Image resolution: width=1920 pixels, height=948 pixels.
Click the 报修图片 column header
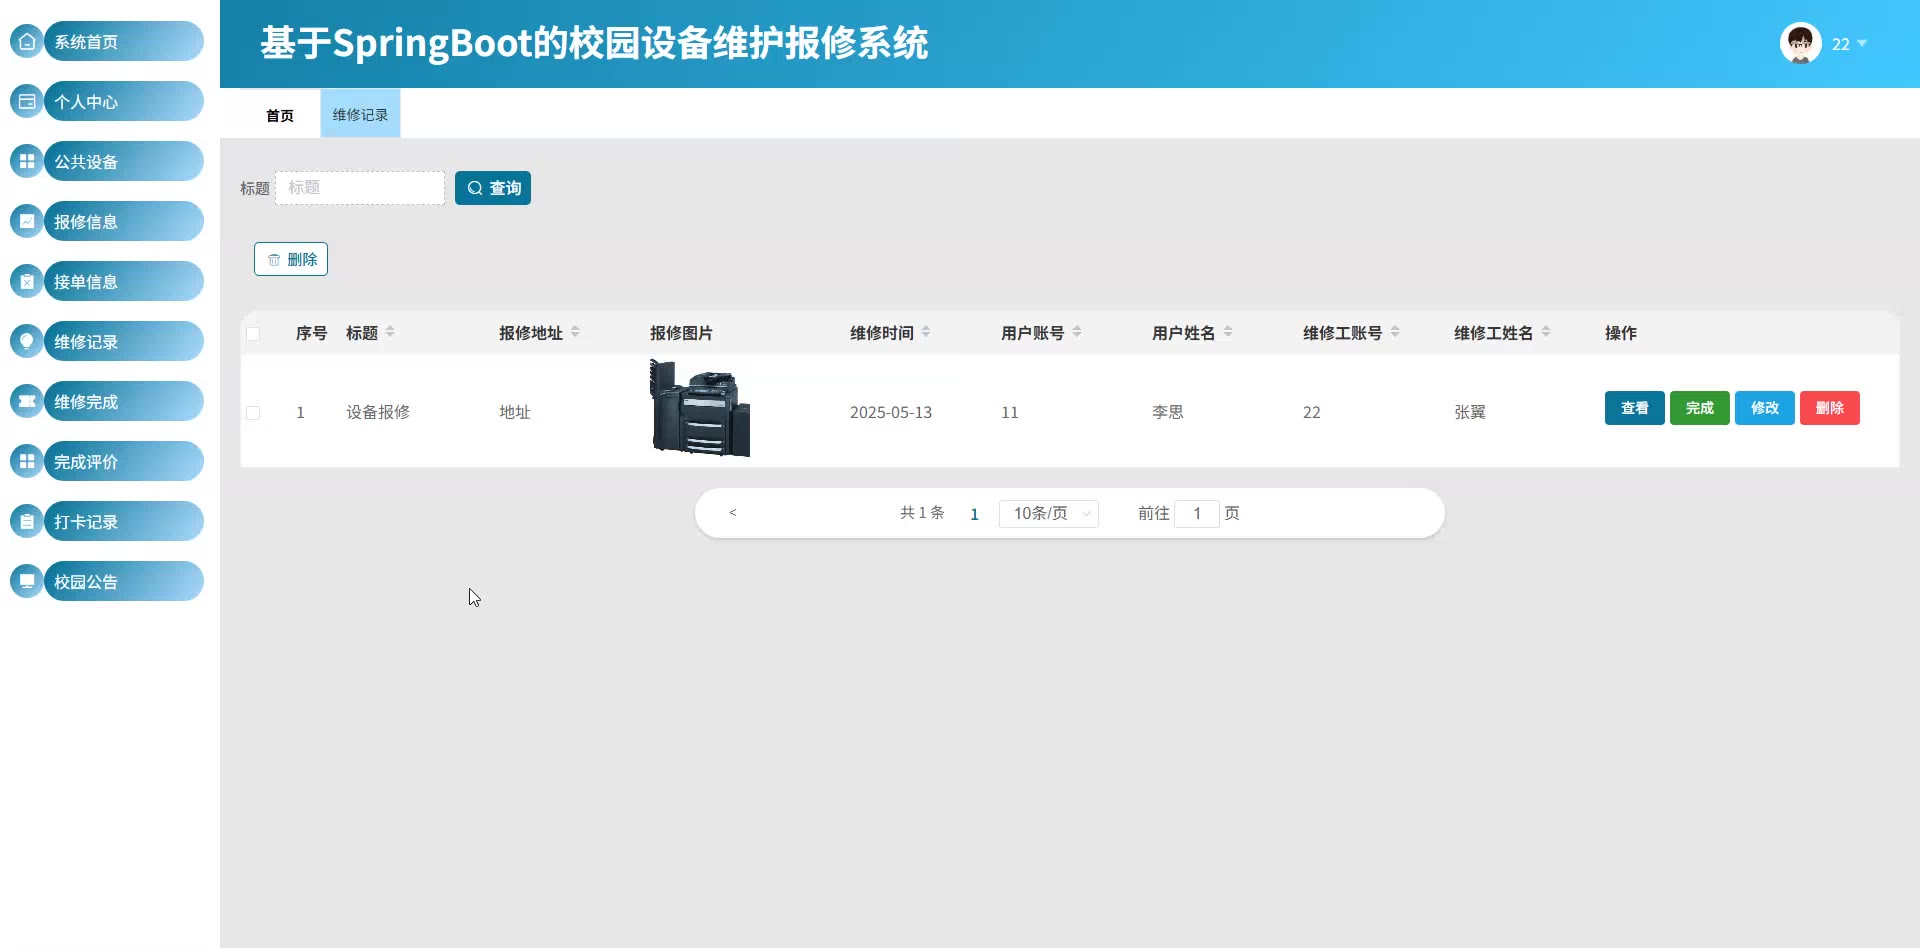681,333
